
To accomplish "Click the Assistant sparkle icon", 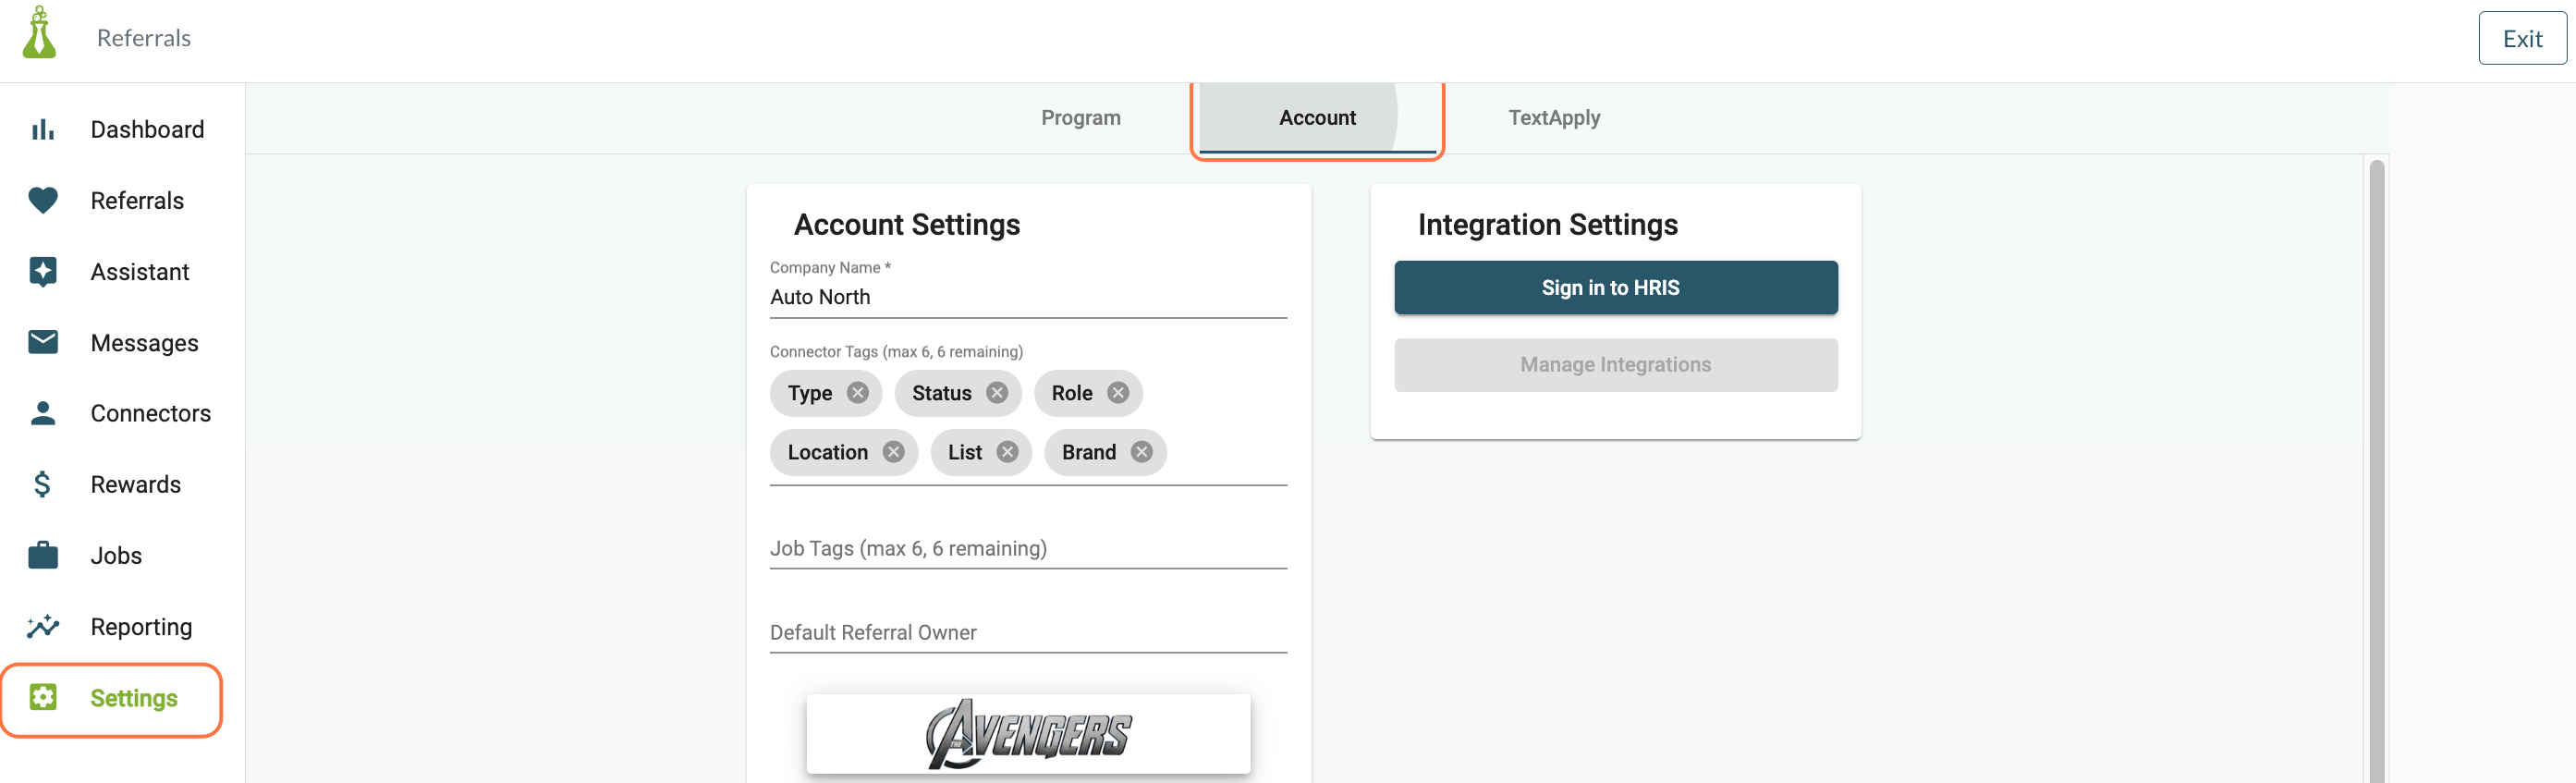I will (x=43, y=272).
